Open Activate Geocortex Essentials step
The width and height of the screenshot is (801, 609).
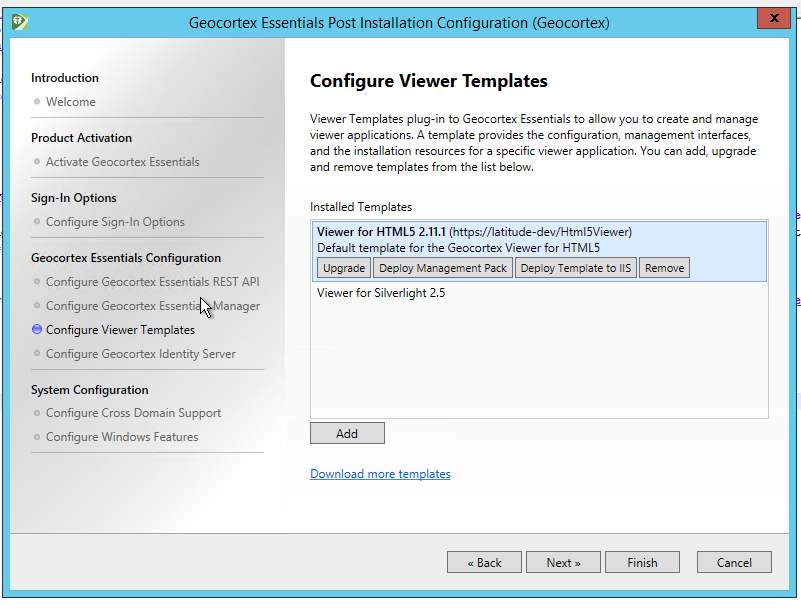click(x=123, y=161)
